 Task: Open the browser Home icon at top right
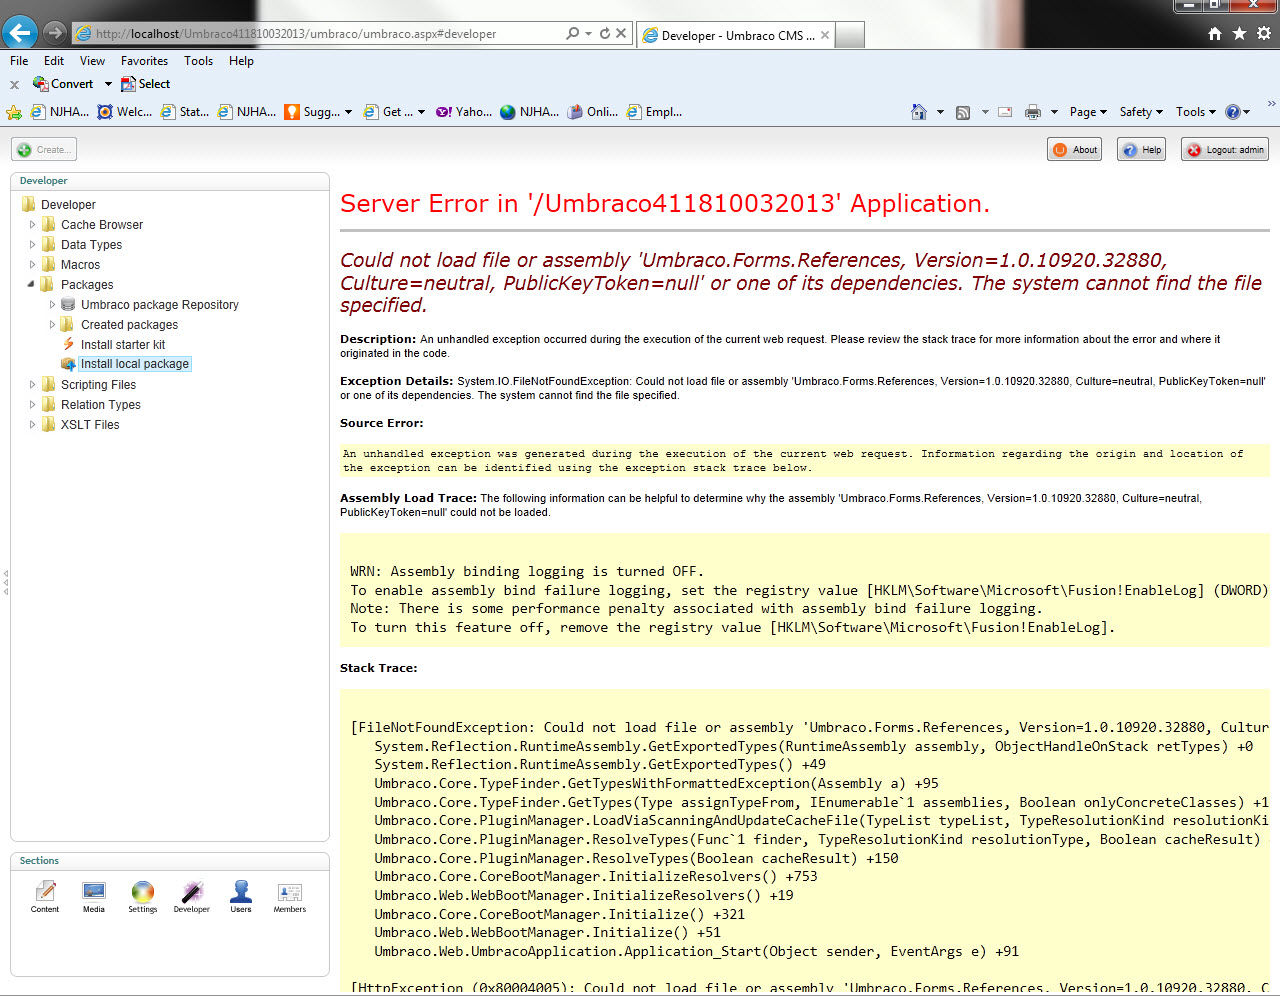coord(1214,33)
